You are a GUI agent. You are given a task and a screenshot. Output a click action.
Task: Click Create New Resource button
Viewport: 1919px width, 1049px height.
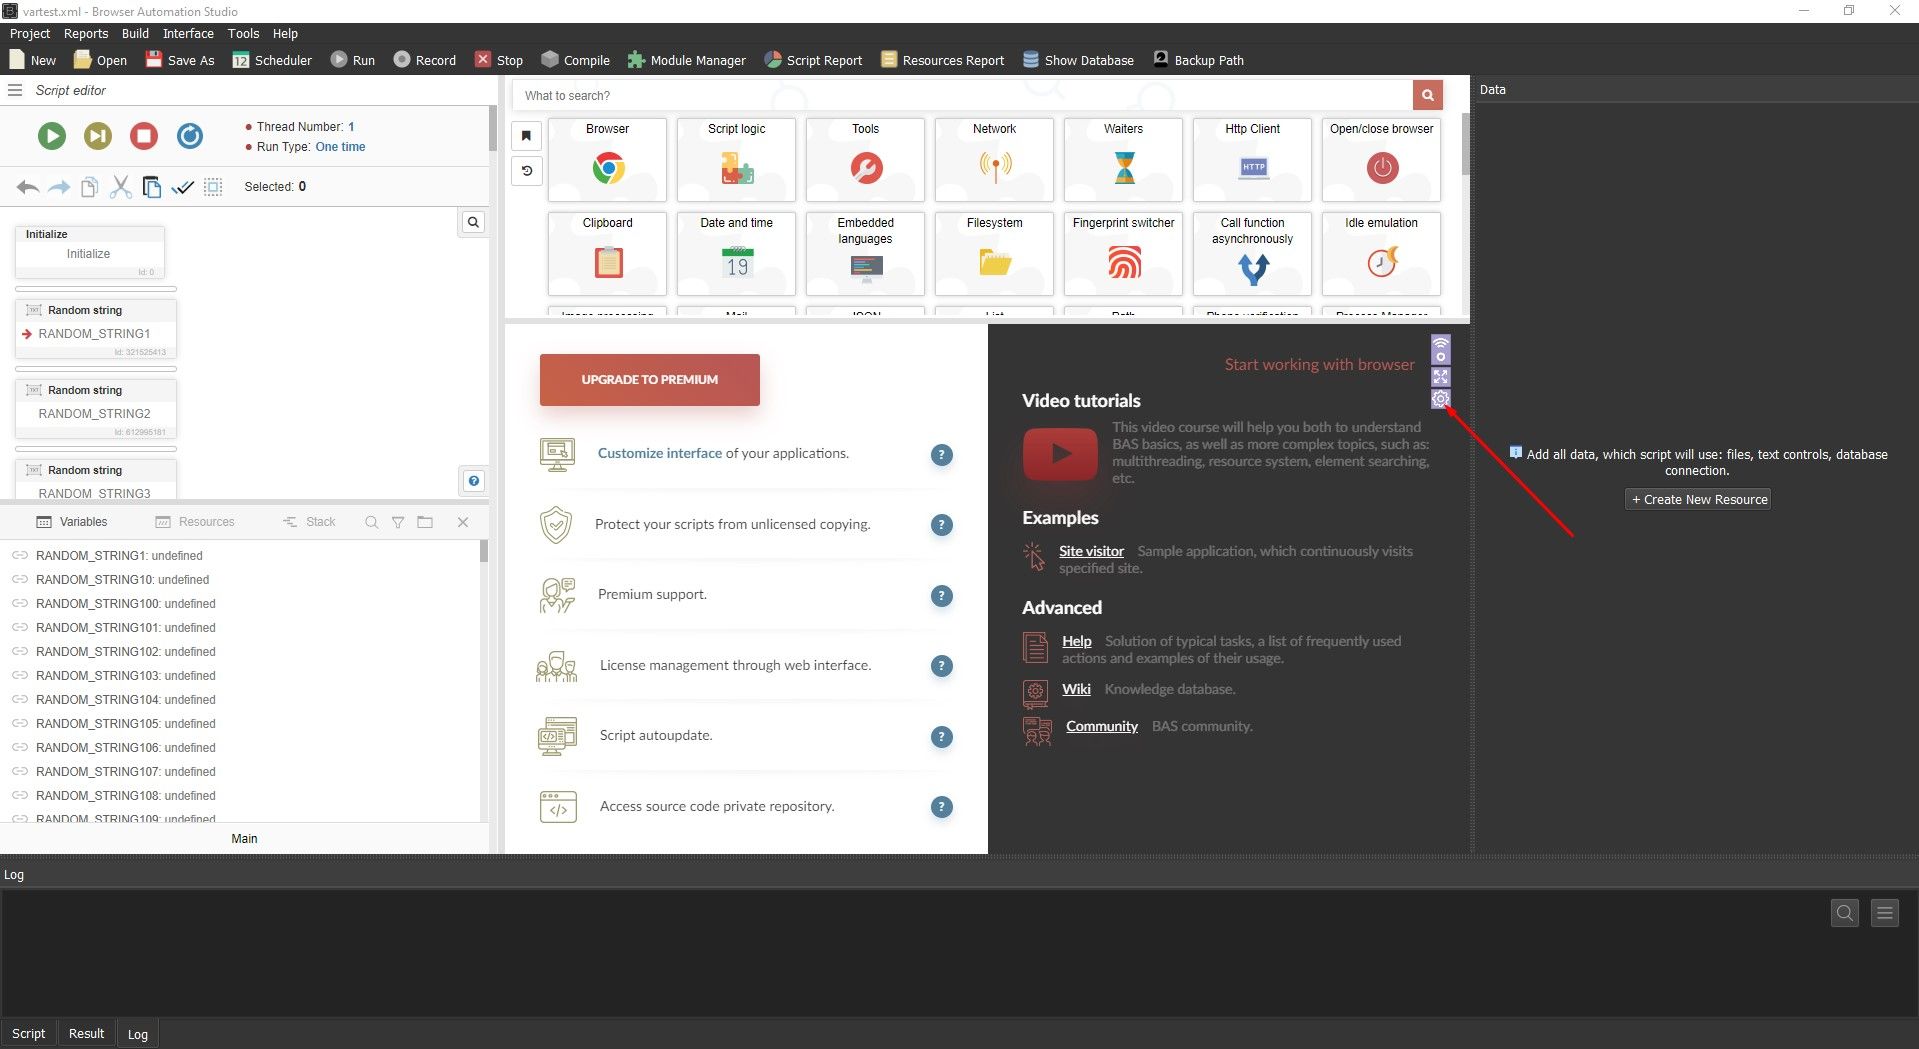(x=1698, y=500)
